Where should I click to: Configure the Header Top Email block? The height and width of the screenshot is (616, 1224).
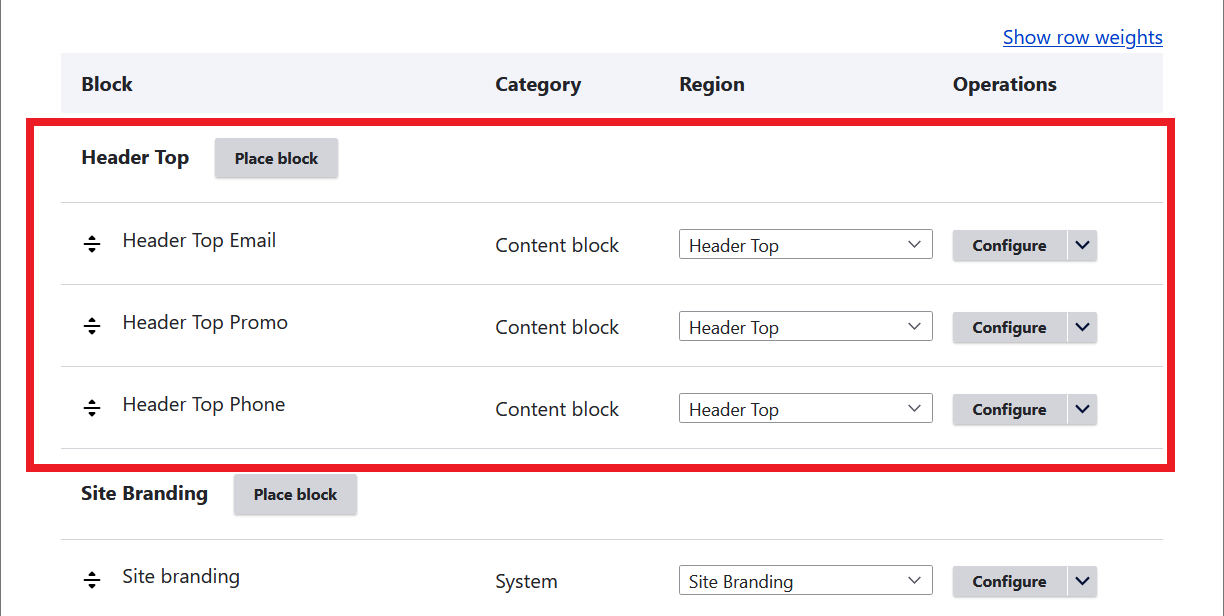(x=1009, y=245)
